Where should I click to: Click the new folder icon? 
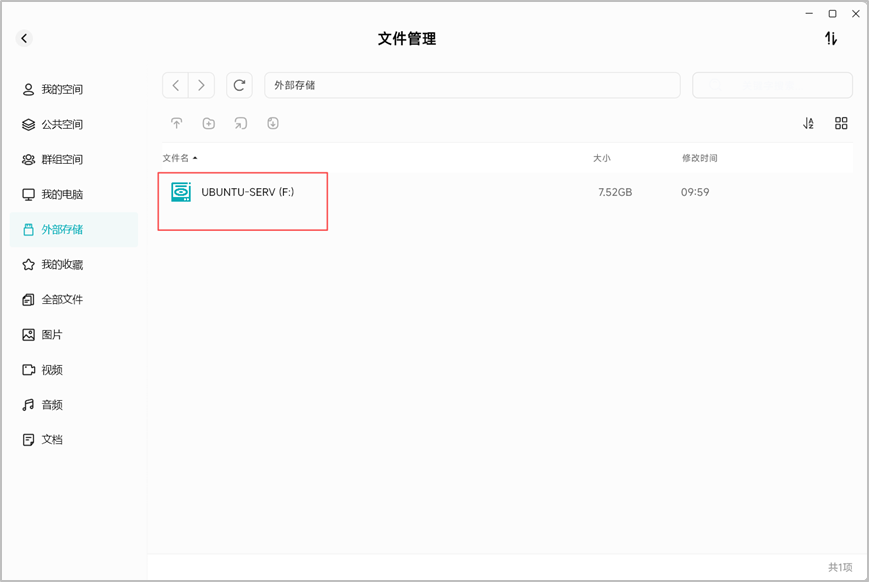209,123
